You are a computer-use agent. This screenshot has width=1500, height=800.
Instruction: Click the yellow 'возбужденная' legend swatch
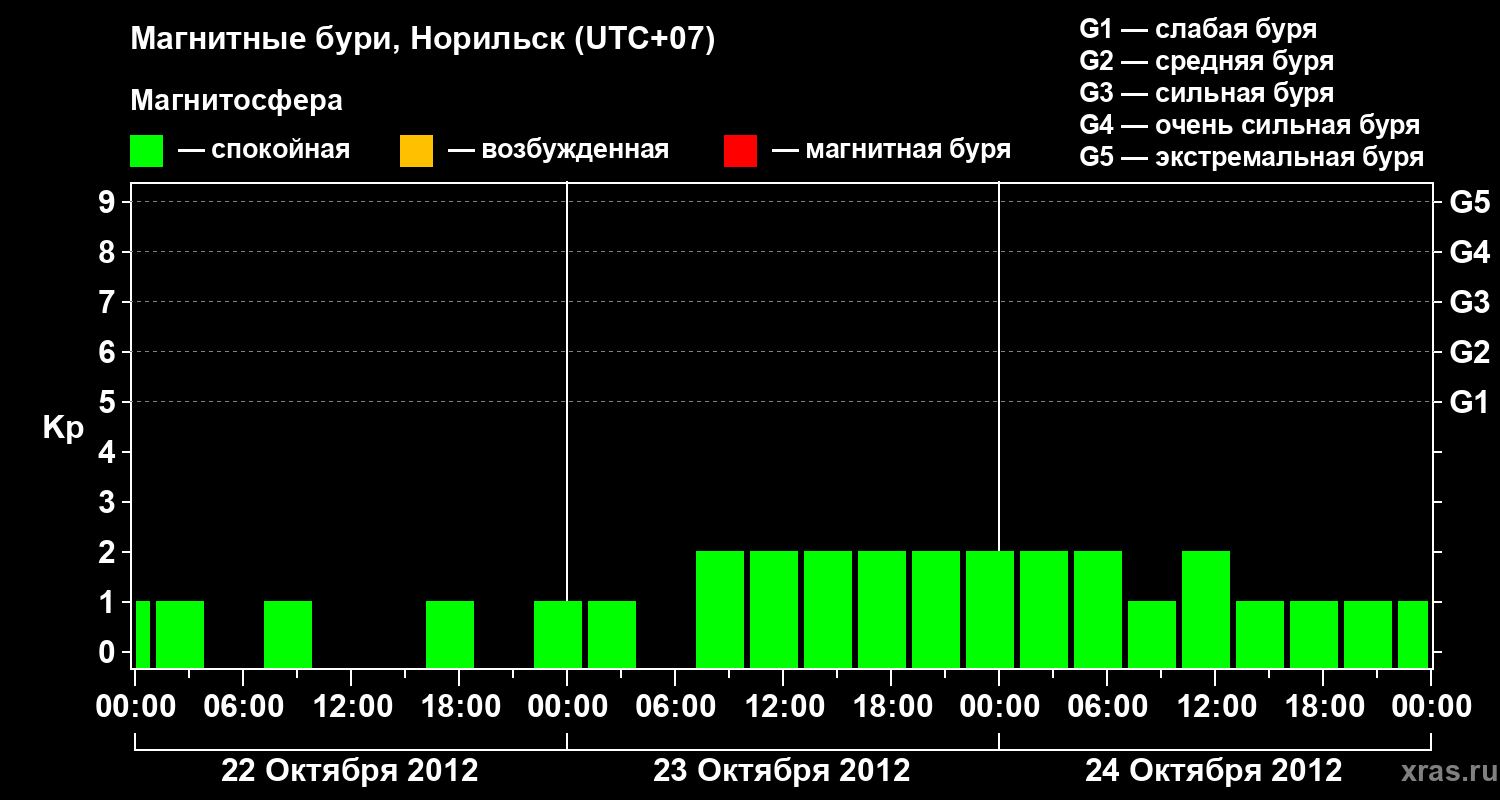pos(416,151)
